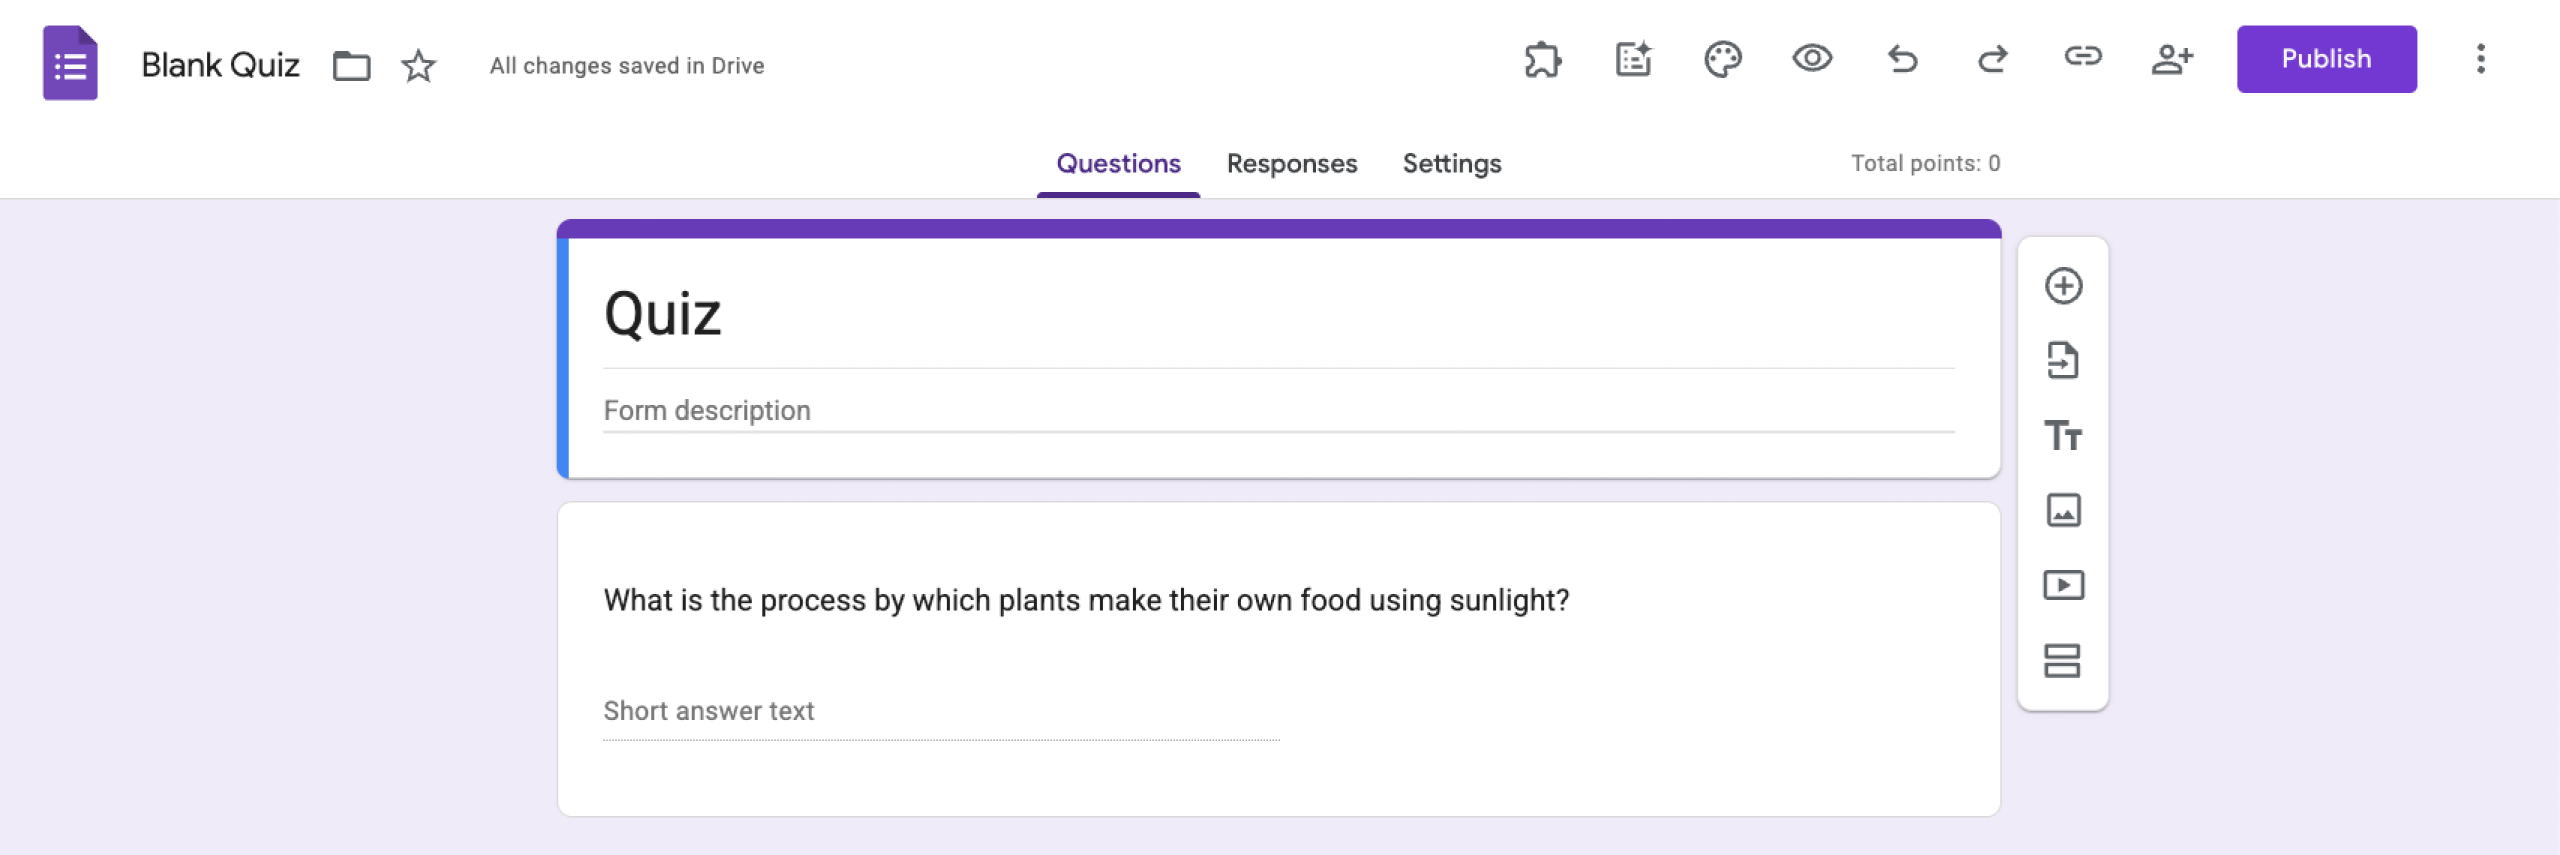Publish the quiz
Screen dimensions: 2560x855
click(2326, 59)
